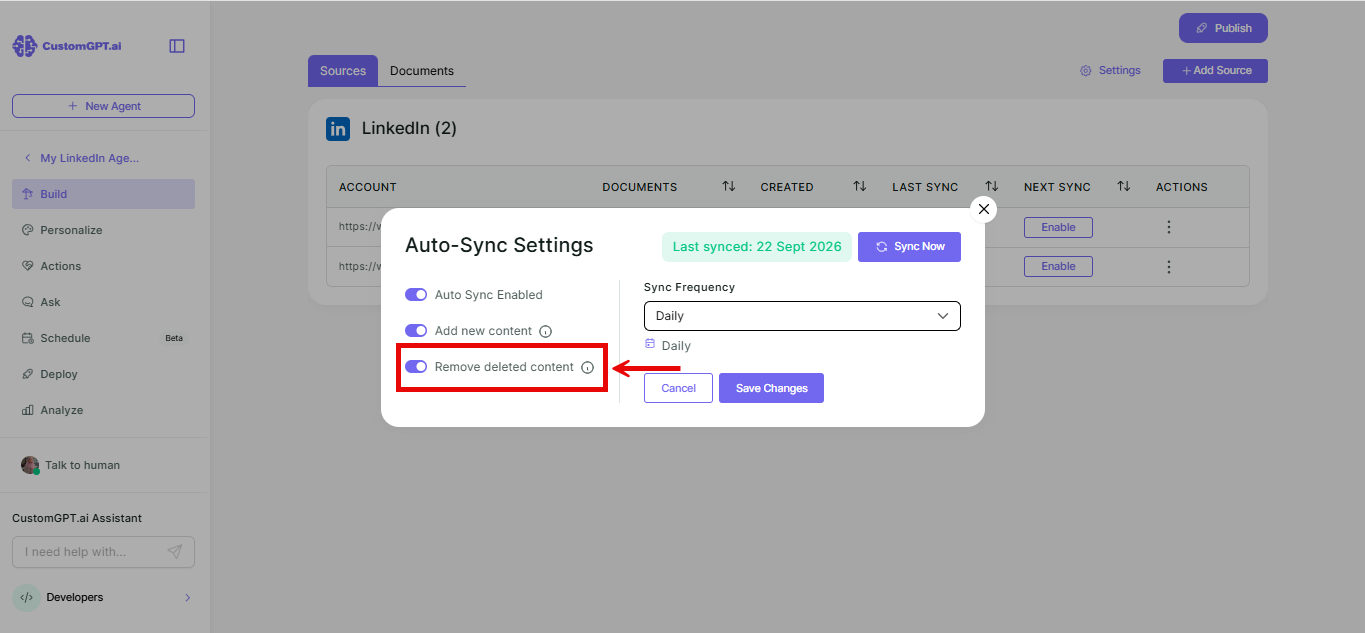This screenshot has height=633, width=1365.
Task: Toggle Add new content switch
Action: (x=416, y=331)
